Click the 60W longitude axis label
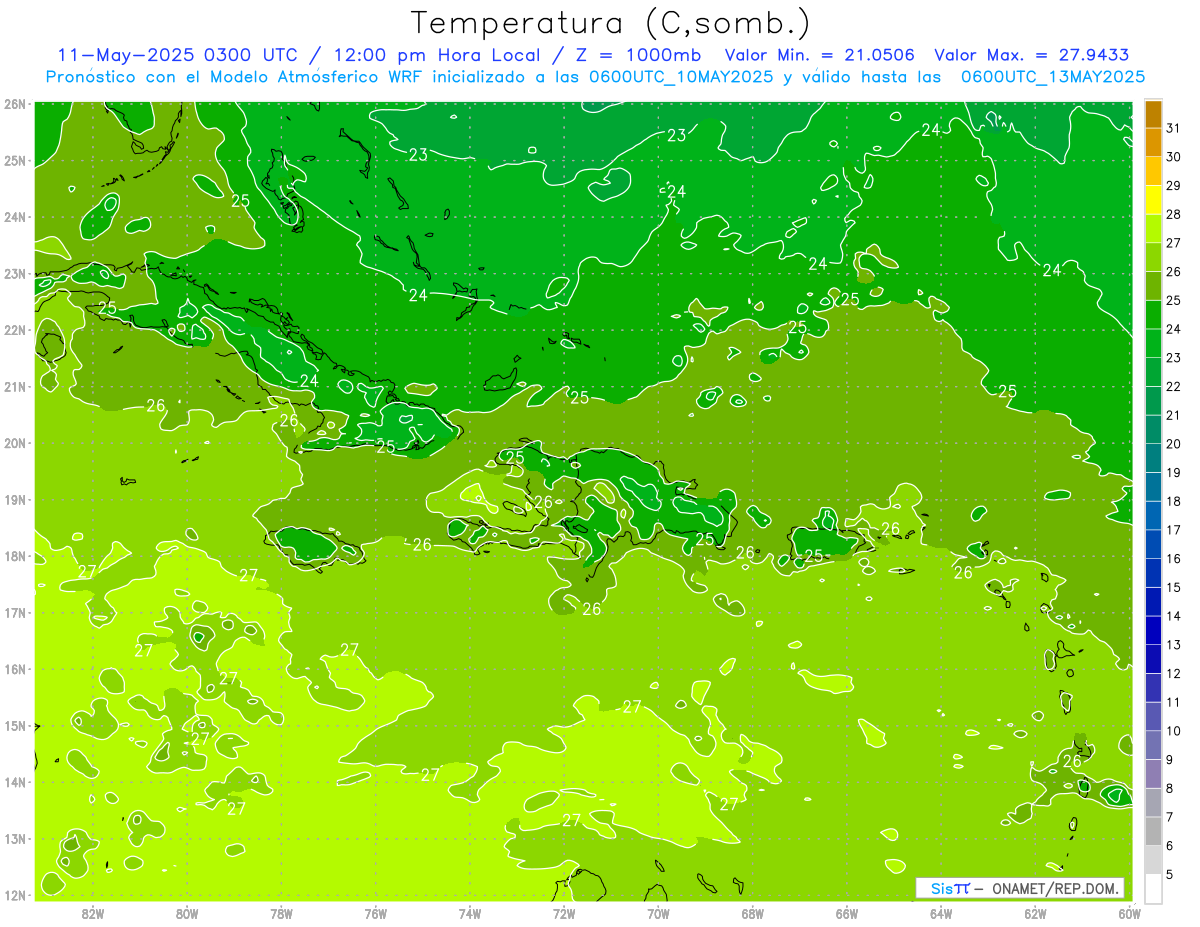The height and width of the screenshot is (927, 1200). (x=1129, y=912)
